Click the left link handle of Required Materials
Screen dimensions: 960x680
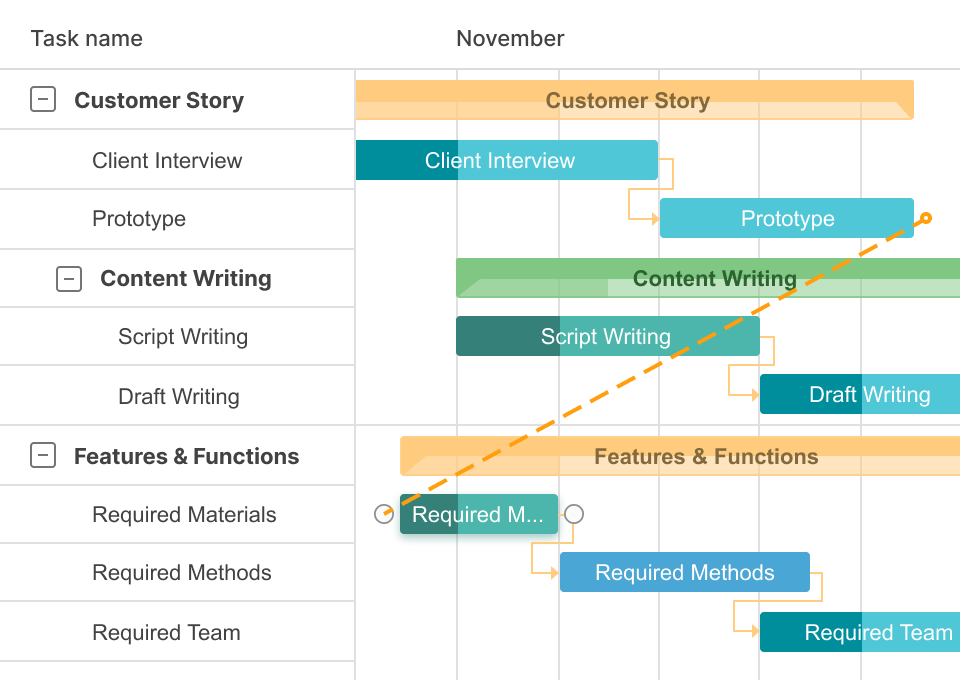(384, 514)
